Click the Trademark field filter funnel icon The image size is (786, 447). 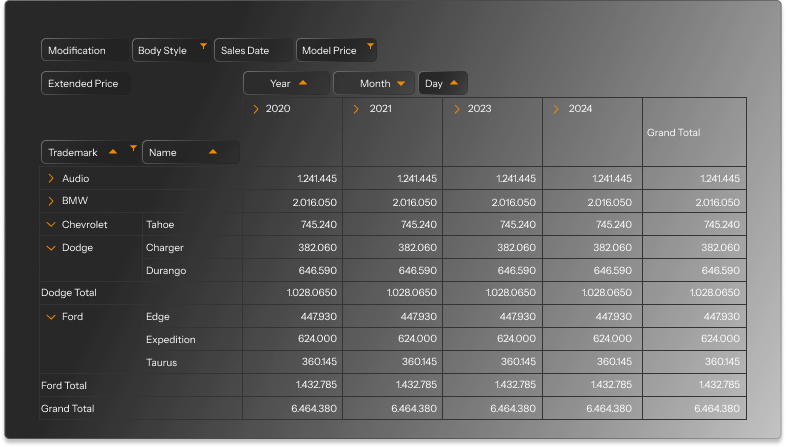133,148
